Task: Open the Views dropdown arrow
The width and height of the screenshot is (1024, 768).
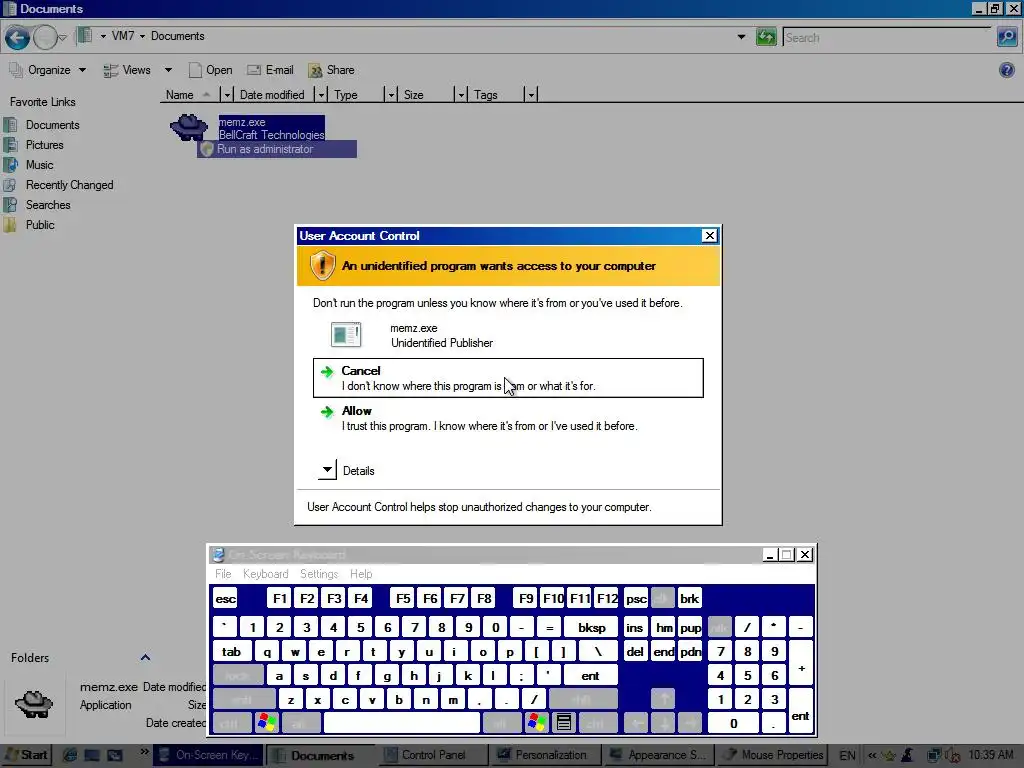Action: [168, 70]
